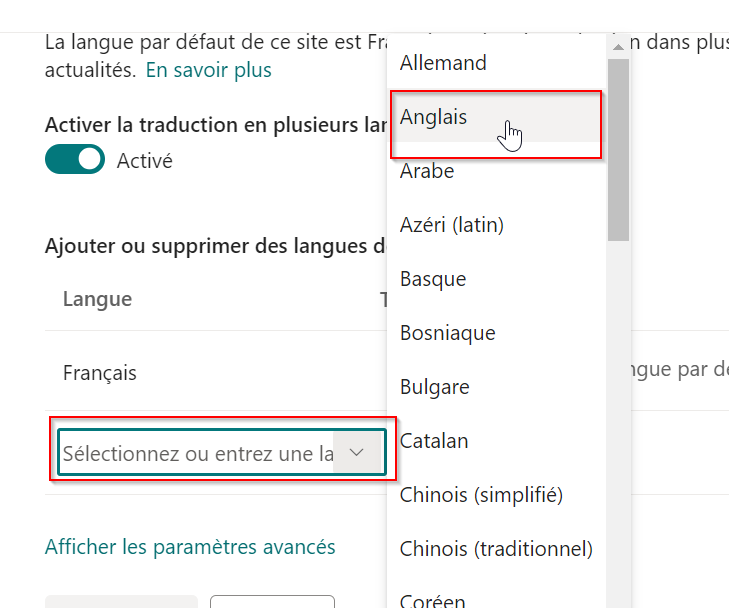729x608 pixels.
Task: Expand the language combo box chevron
Action: point(357,453)
